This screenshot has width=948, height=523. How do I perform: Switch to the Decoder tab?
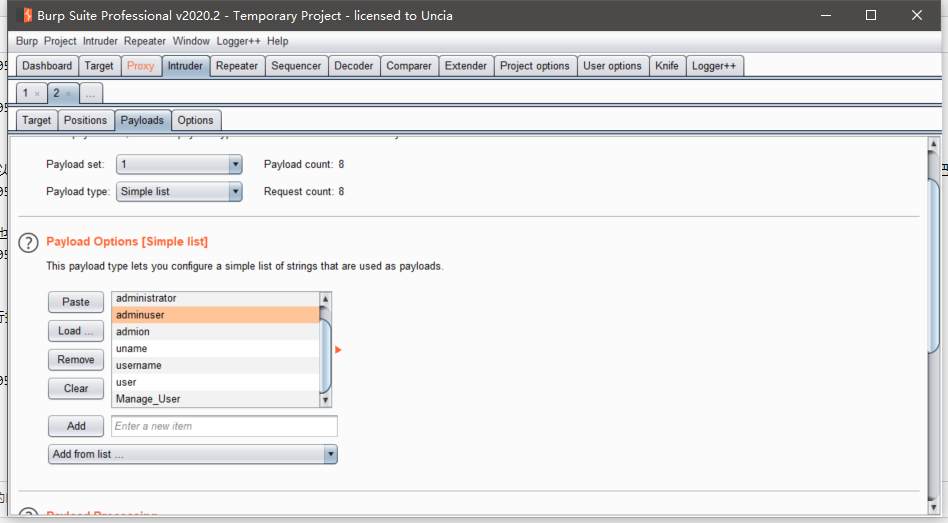pos(354,66)
